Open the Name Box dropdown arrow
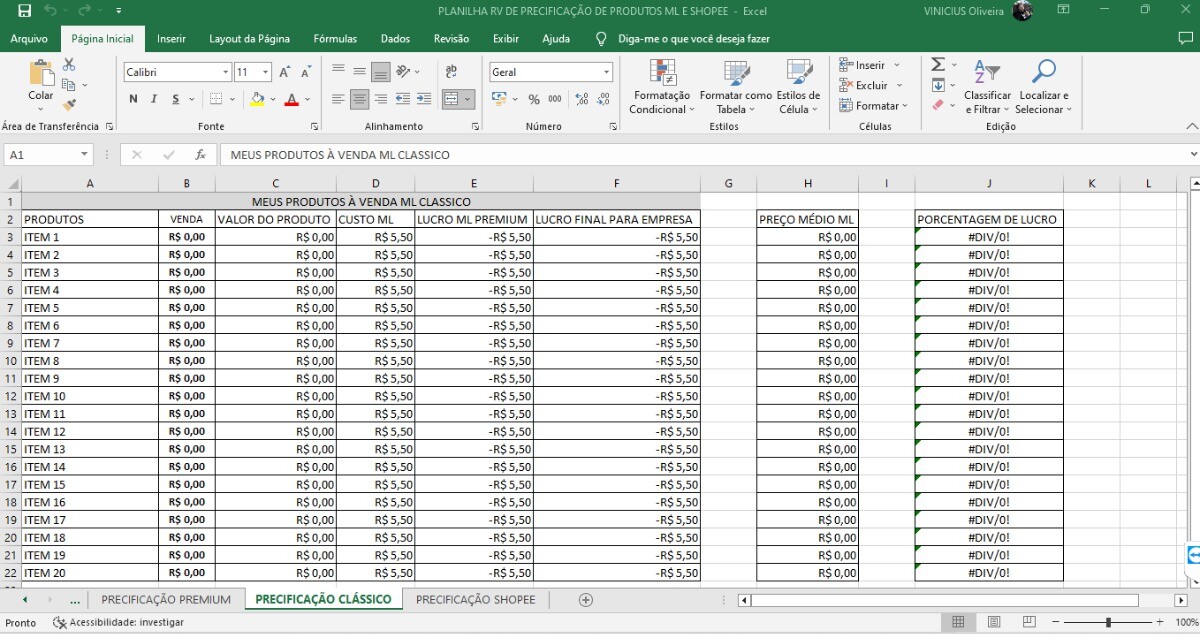The width and height of the screenshot is (1200, 634). tap(84, 155)
